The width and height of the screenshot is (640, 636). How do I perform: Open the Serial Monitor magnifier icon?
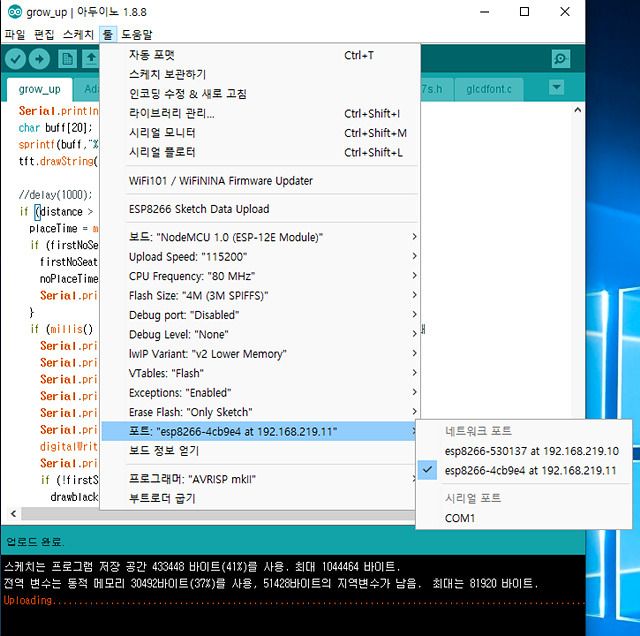[x=560, y=59]
